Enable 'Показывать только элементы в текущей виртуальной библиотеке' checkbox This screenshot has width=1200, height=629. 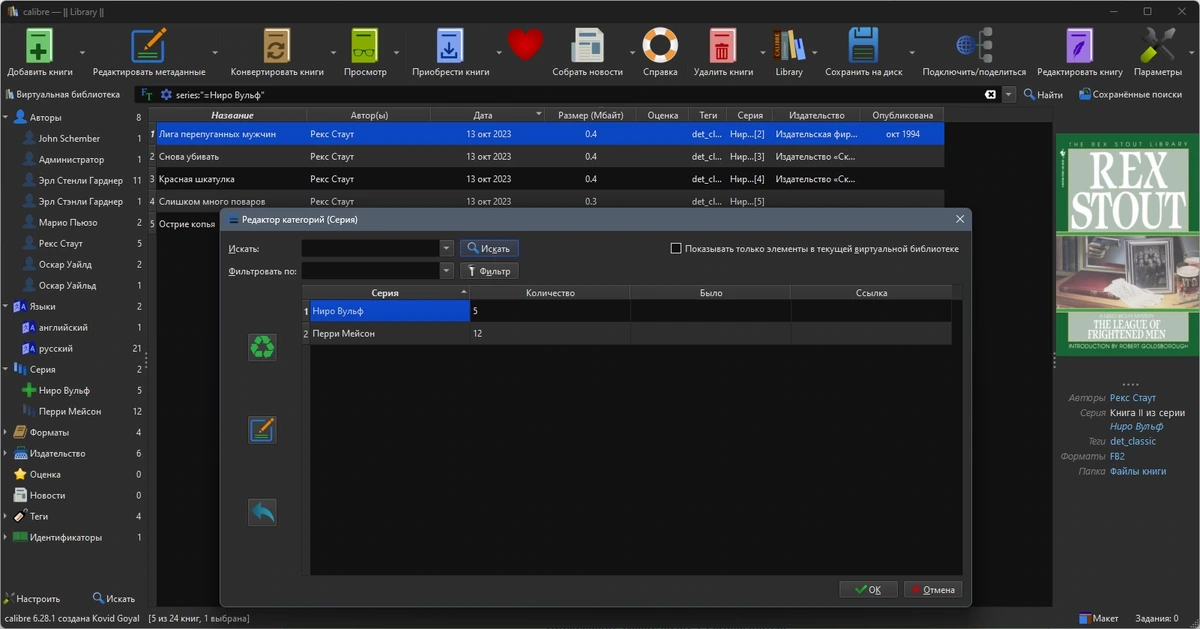coord(676,248)
